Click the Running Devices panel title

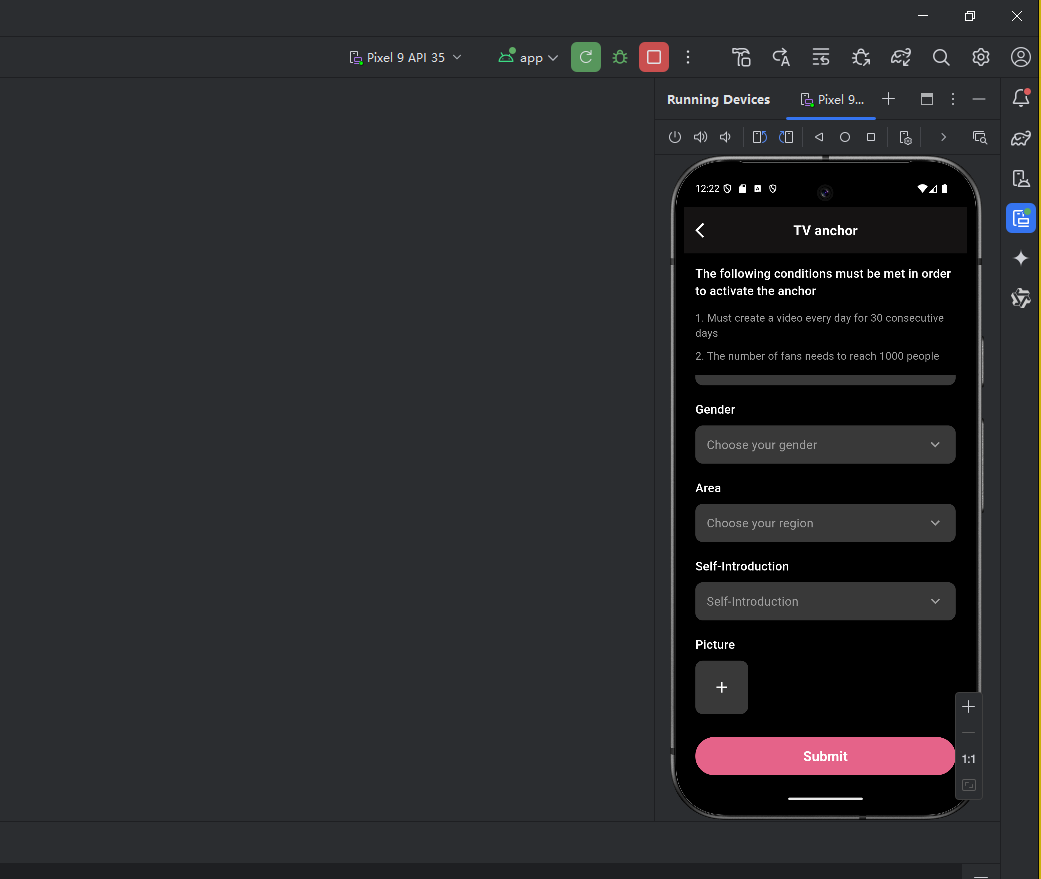coord(718,100)
